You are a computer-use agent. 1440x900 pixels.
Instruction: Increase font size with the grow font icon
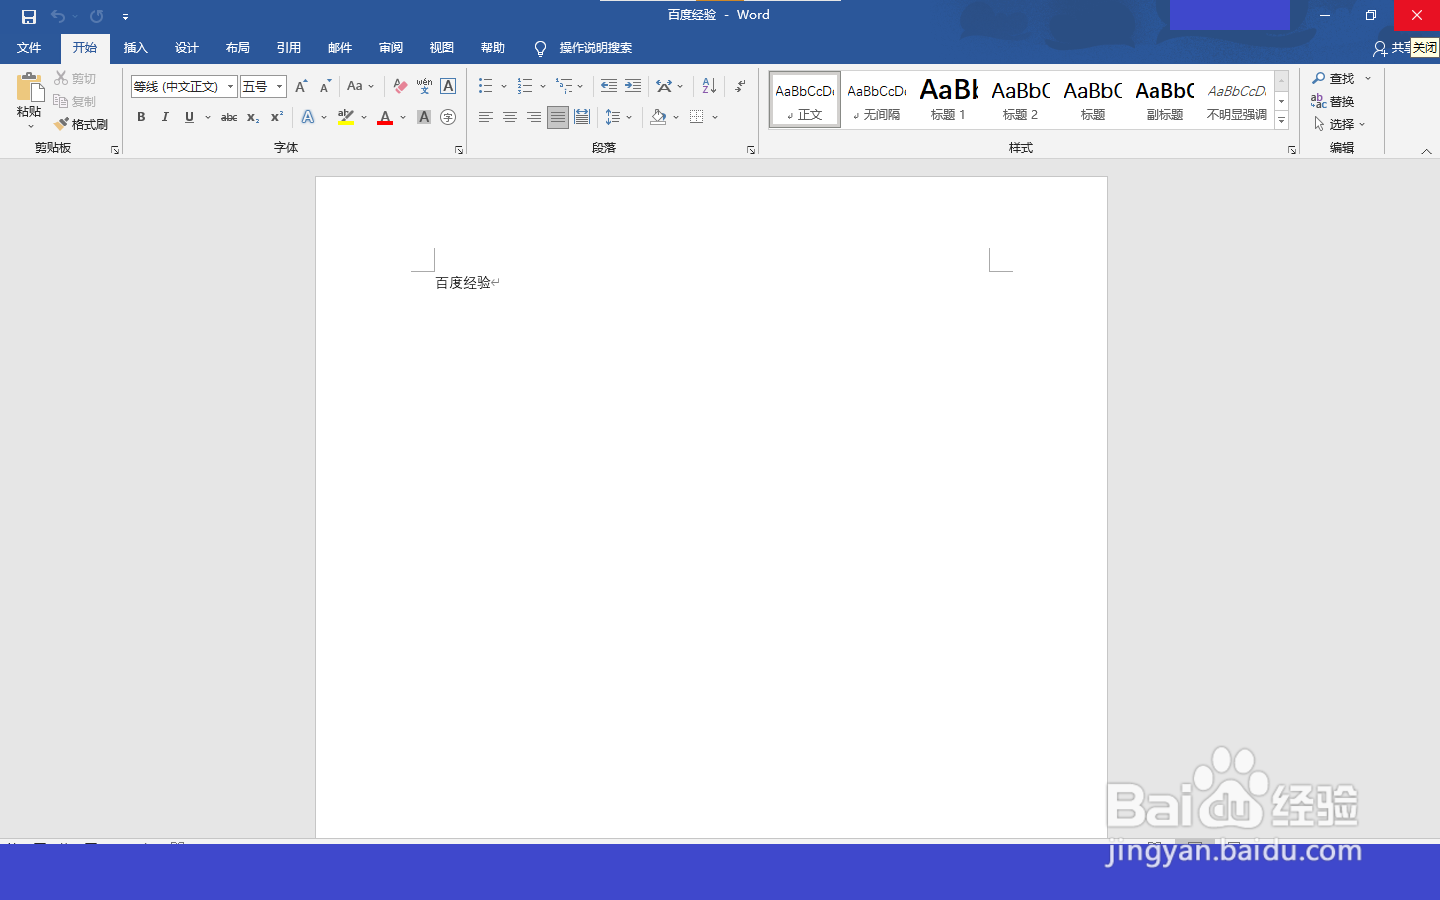pos(301,86)
